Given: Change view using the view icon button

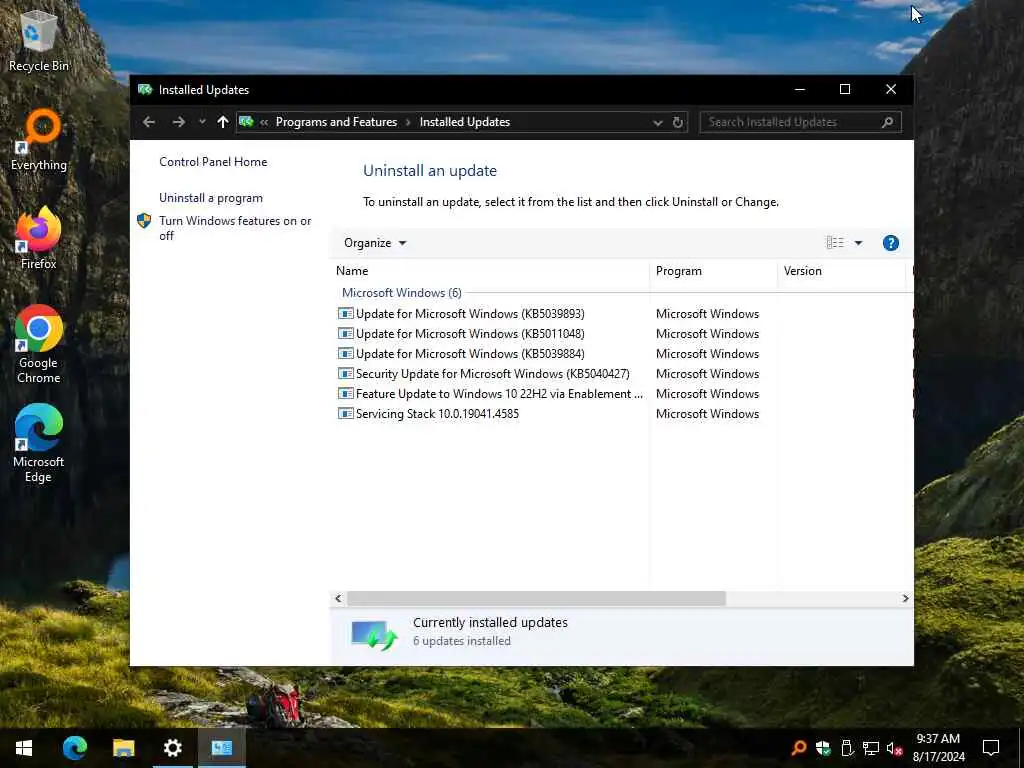Looking at the screenshot, I should click(835, 243).
